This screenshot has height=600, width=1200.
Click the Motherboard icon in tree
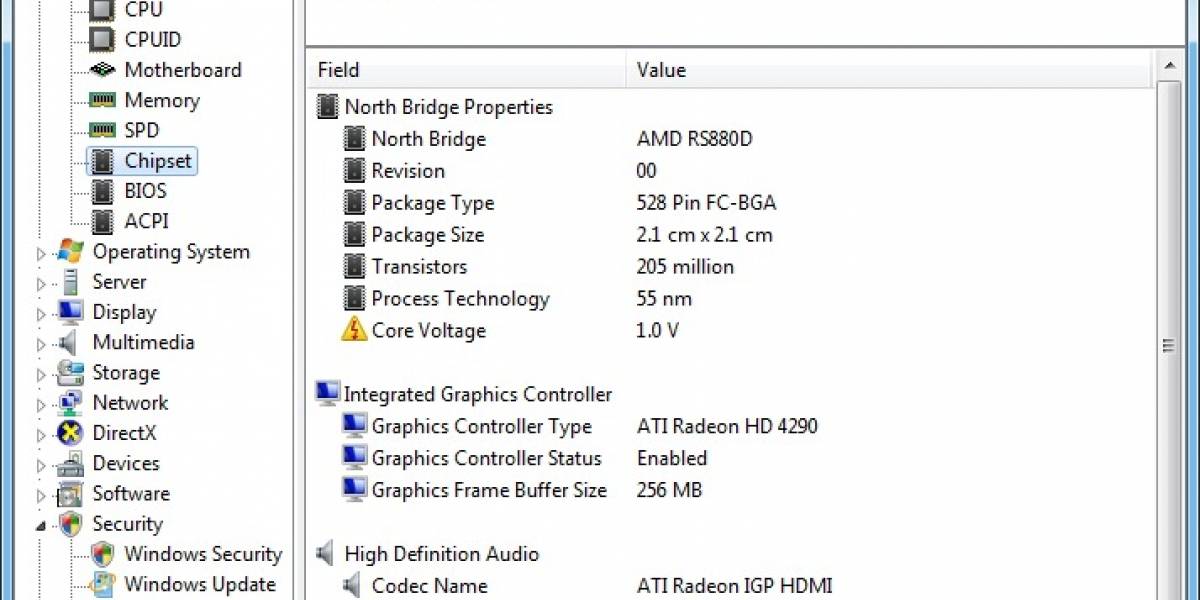pyautogui.click(x=102, y=70)
